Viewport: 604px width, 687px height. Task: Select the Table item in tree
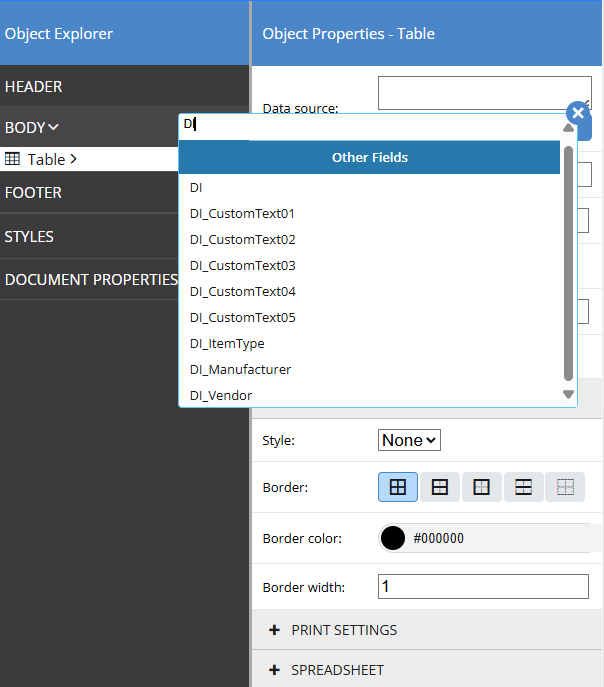(46, 159)
